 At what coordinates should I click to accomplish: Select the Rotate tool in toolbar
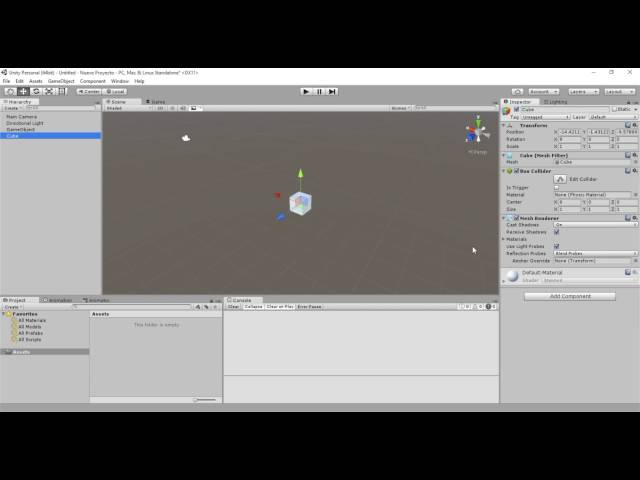[x=36, y=91]
